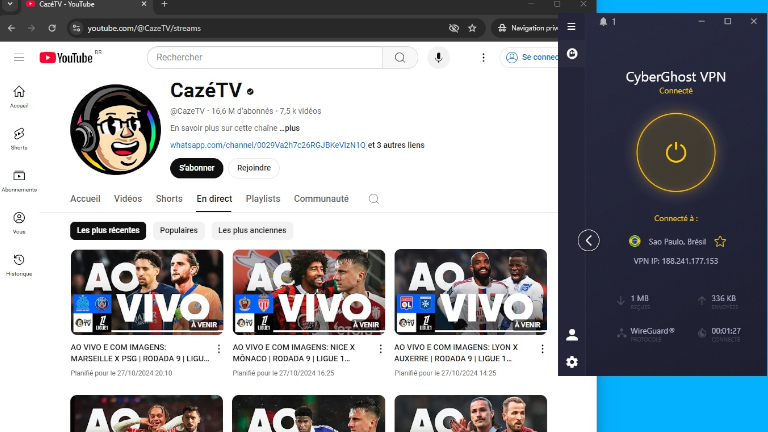Click the voice search microphone icon
The image size is (768, 432).
click(437, 58)
